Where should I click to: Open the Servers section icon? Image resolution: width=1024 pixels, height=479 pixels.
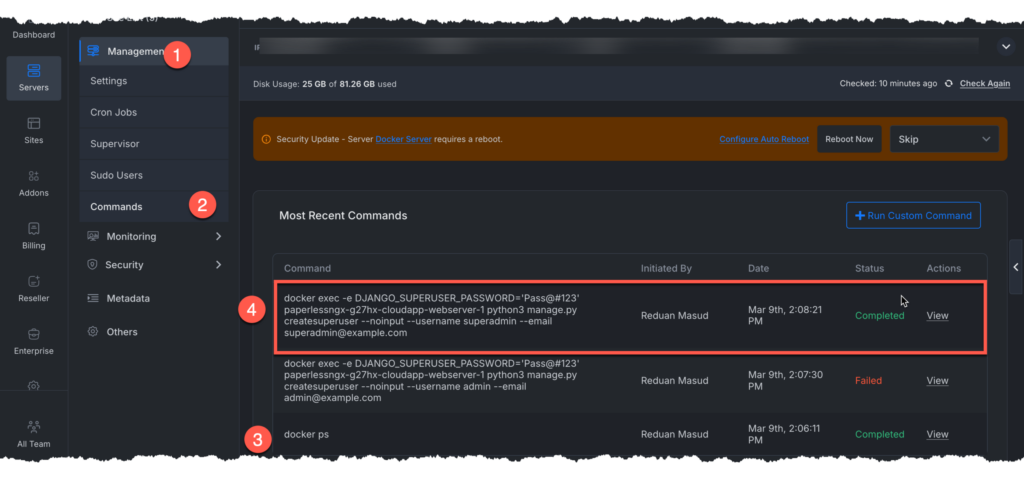pos(33,71)
